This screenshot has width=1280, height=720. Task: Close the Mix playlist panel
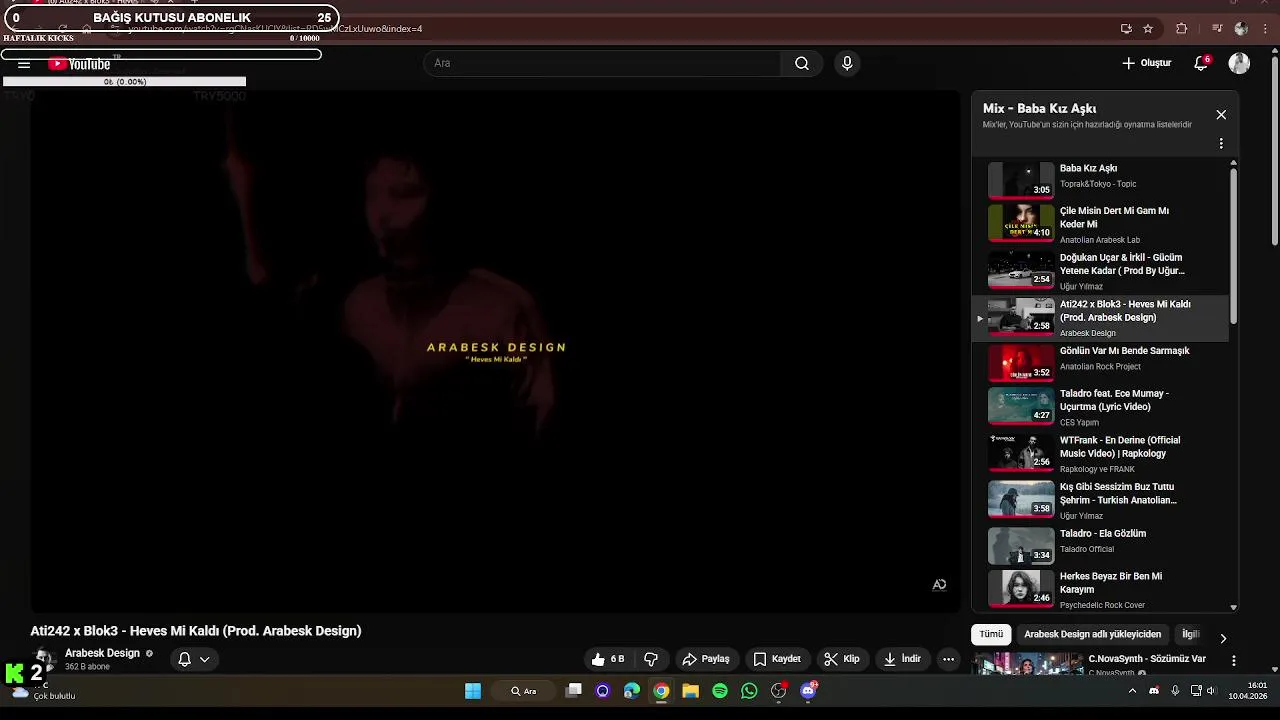click(1221, 115)
